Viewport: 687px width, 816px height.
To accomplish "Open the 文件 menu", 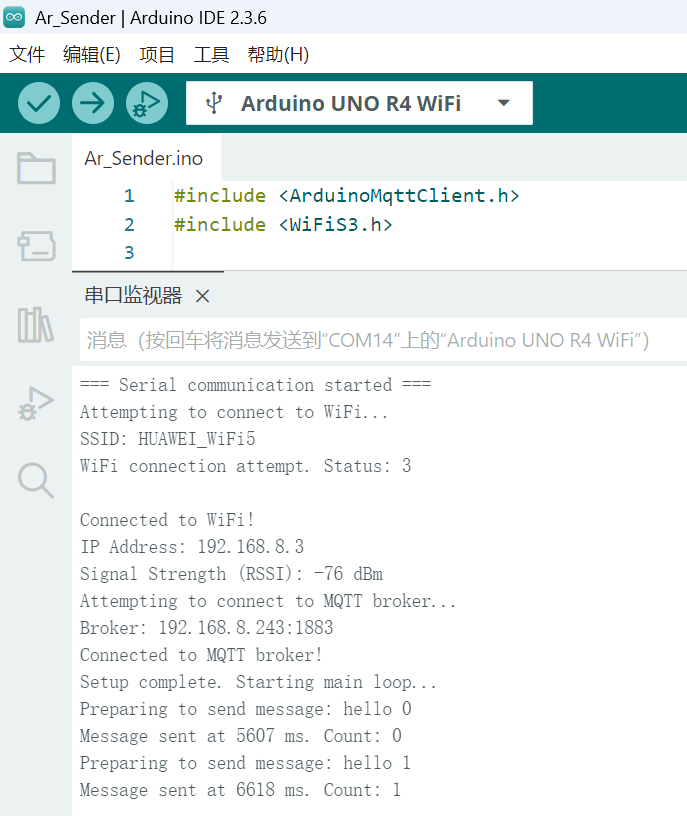I will (27, 54).
